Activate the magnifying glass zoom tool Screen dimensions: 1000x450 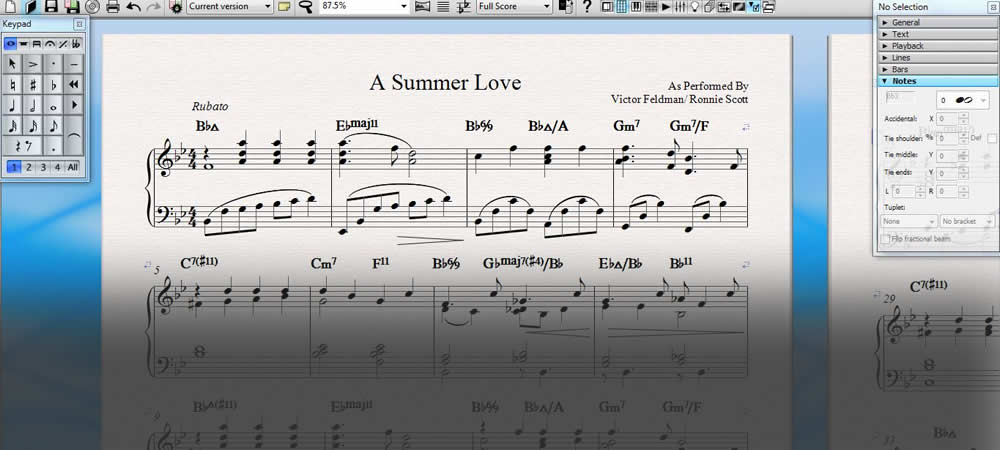click(307, 6)
